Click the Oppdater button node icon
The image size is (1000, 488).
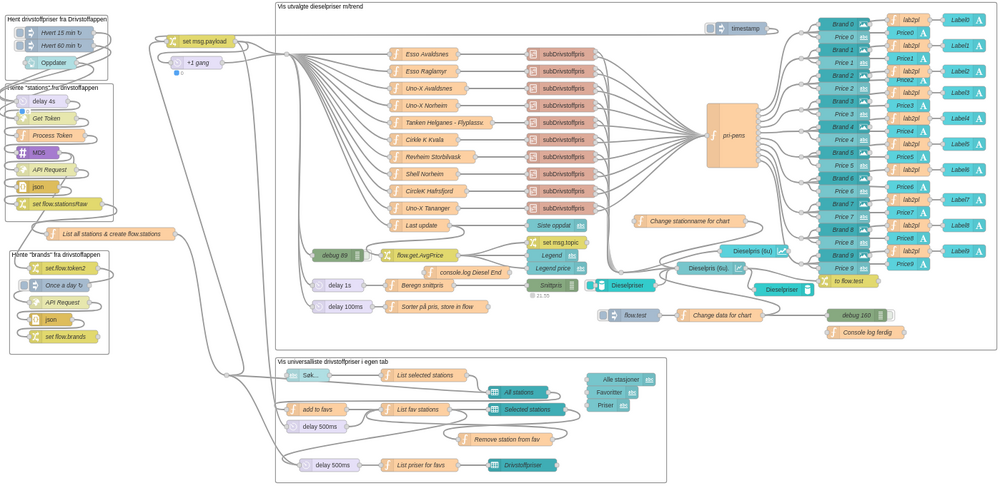[31, 63]
